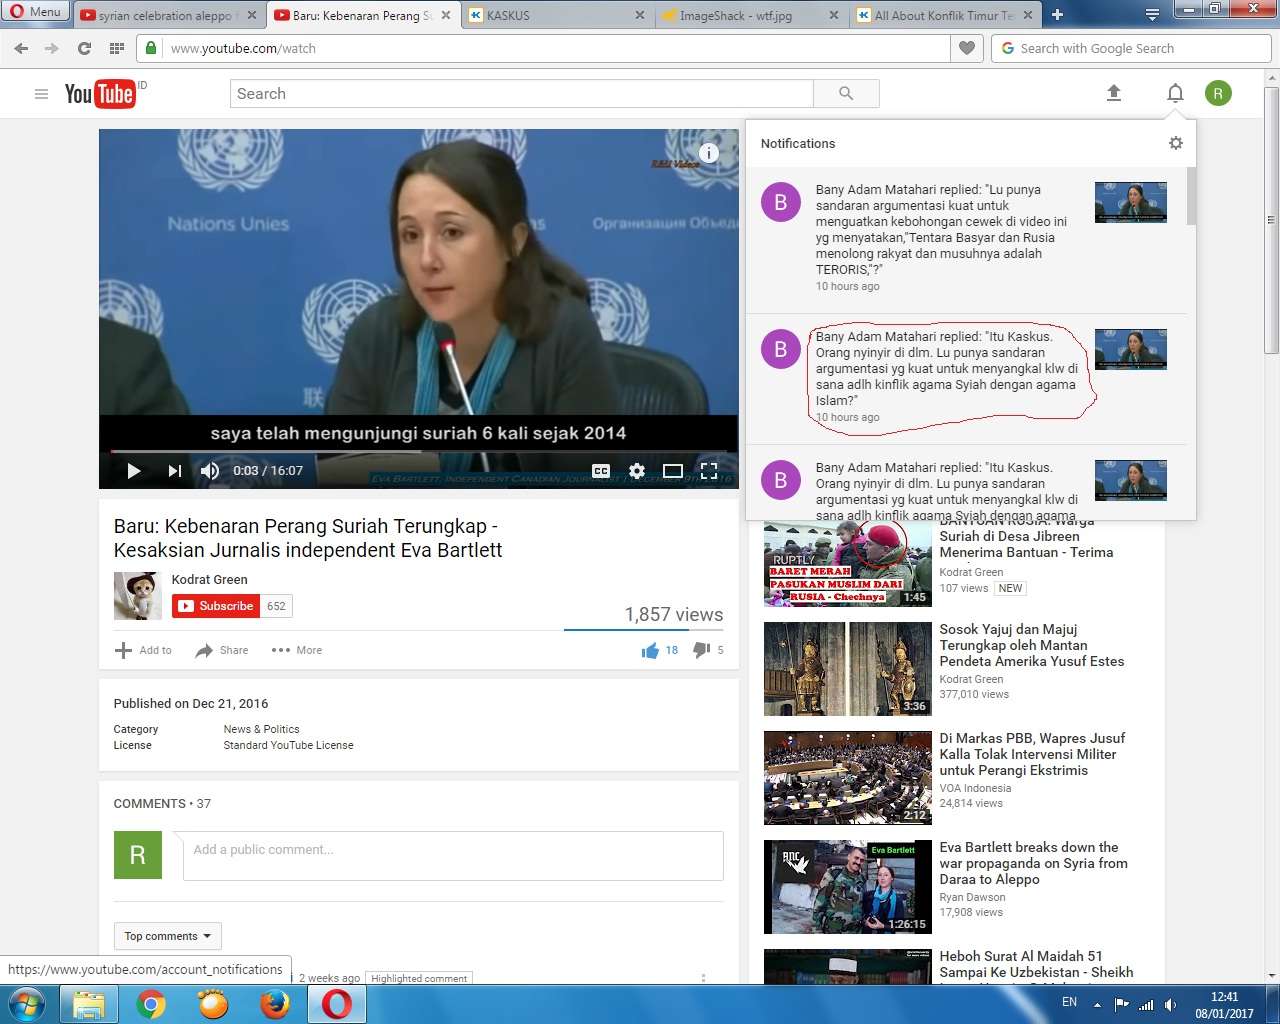Open notification settings gear
Image resolution: width=1280 pixels, height=1024 pixels.
pos(1176,143)
